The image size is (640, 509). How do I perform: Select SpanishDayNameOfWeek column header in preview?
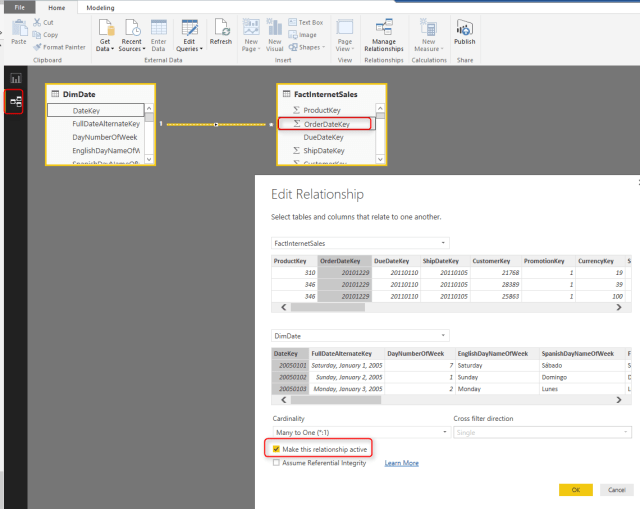582,353
